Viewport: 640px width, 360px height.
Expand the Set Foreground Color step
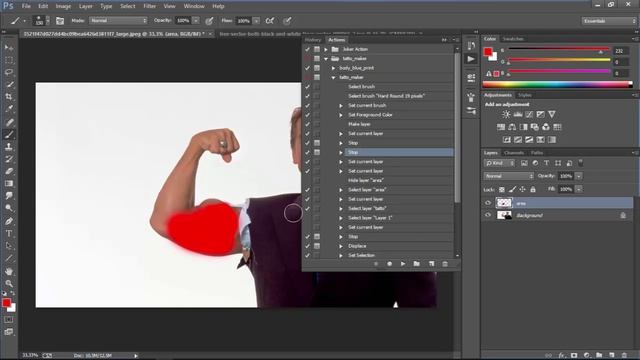(x=341, y=115)
